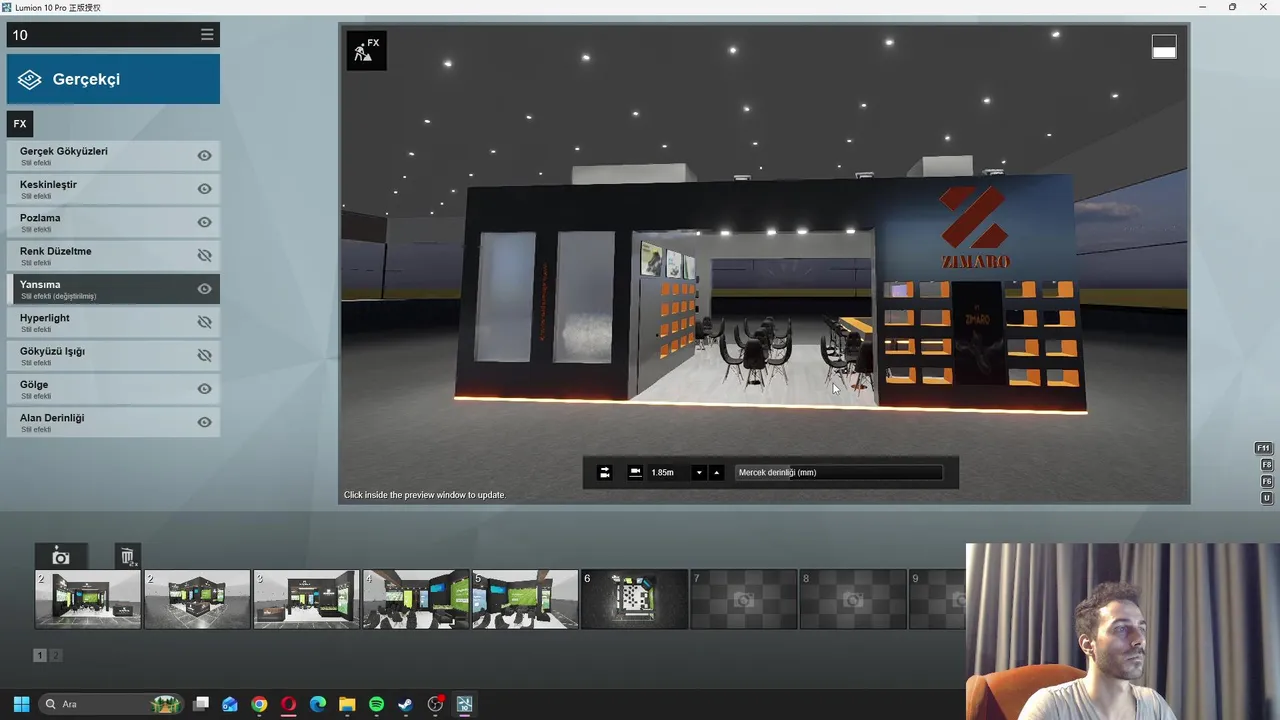Select the Hyperlight effect row
Screen dimensions: 1280x720
113,322
